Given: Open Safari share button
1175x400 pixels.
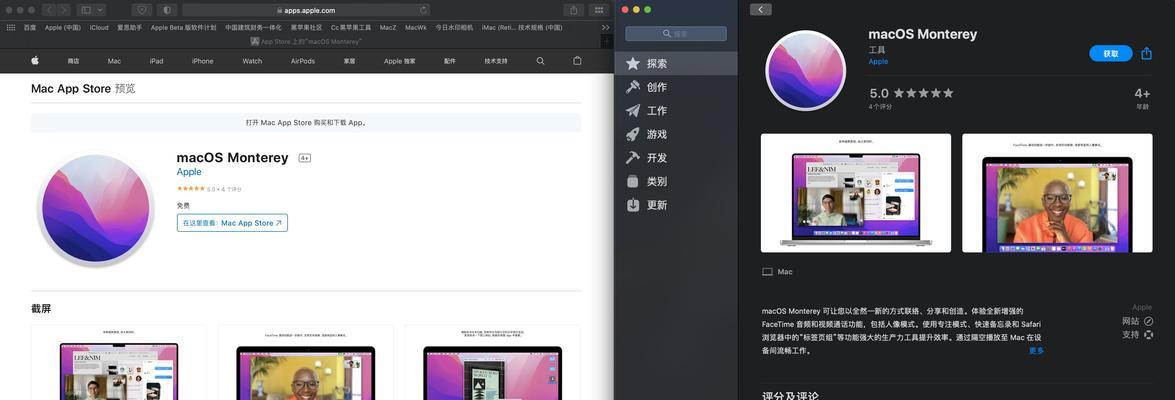Looking at the screenshot, I should point(573,10).
